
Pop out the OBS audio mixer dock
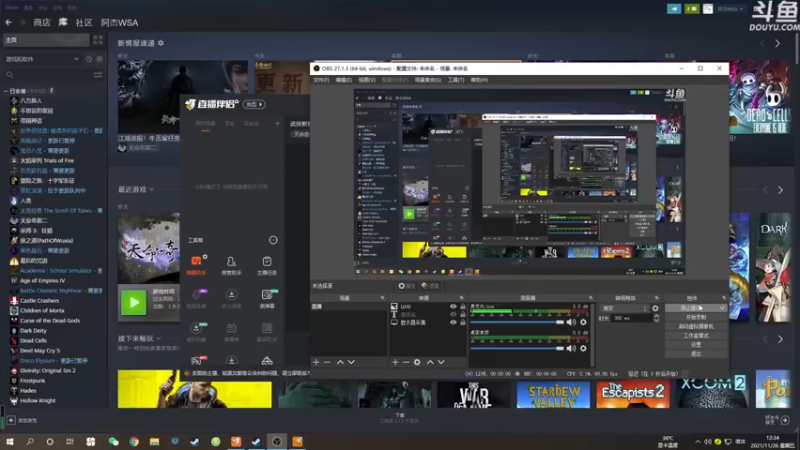click(x=591, y=298)
